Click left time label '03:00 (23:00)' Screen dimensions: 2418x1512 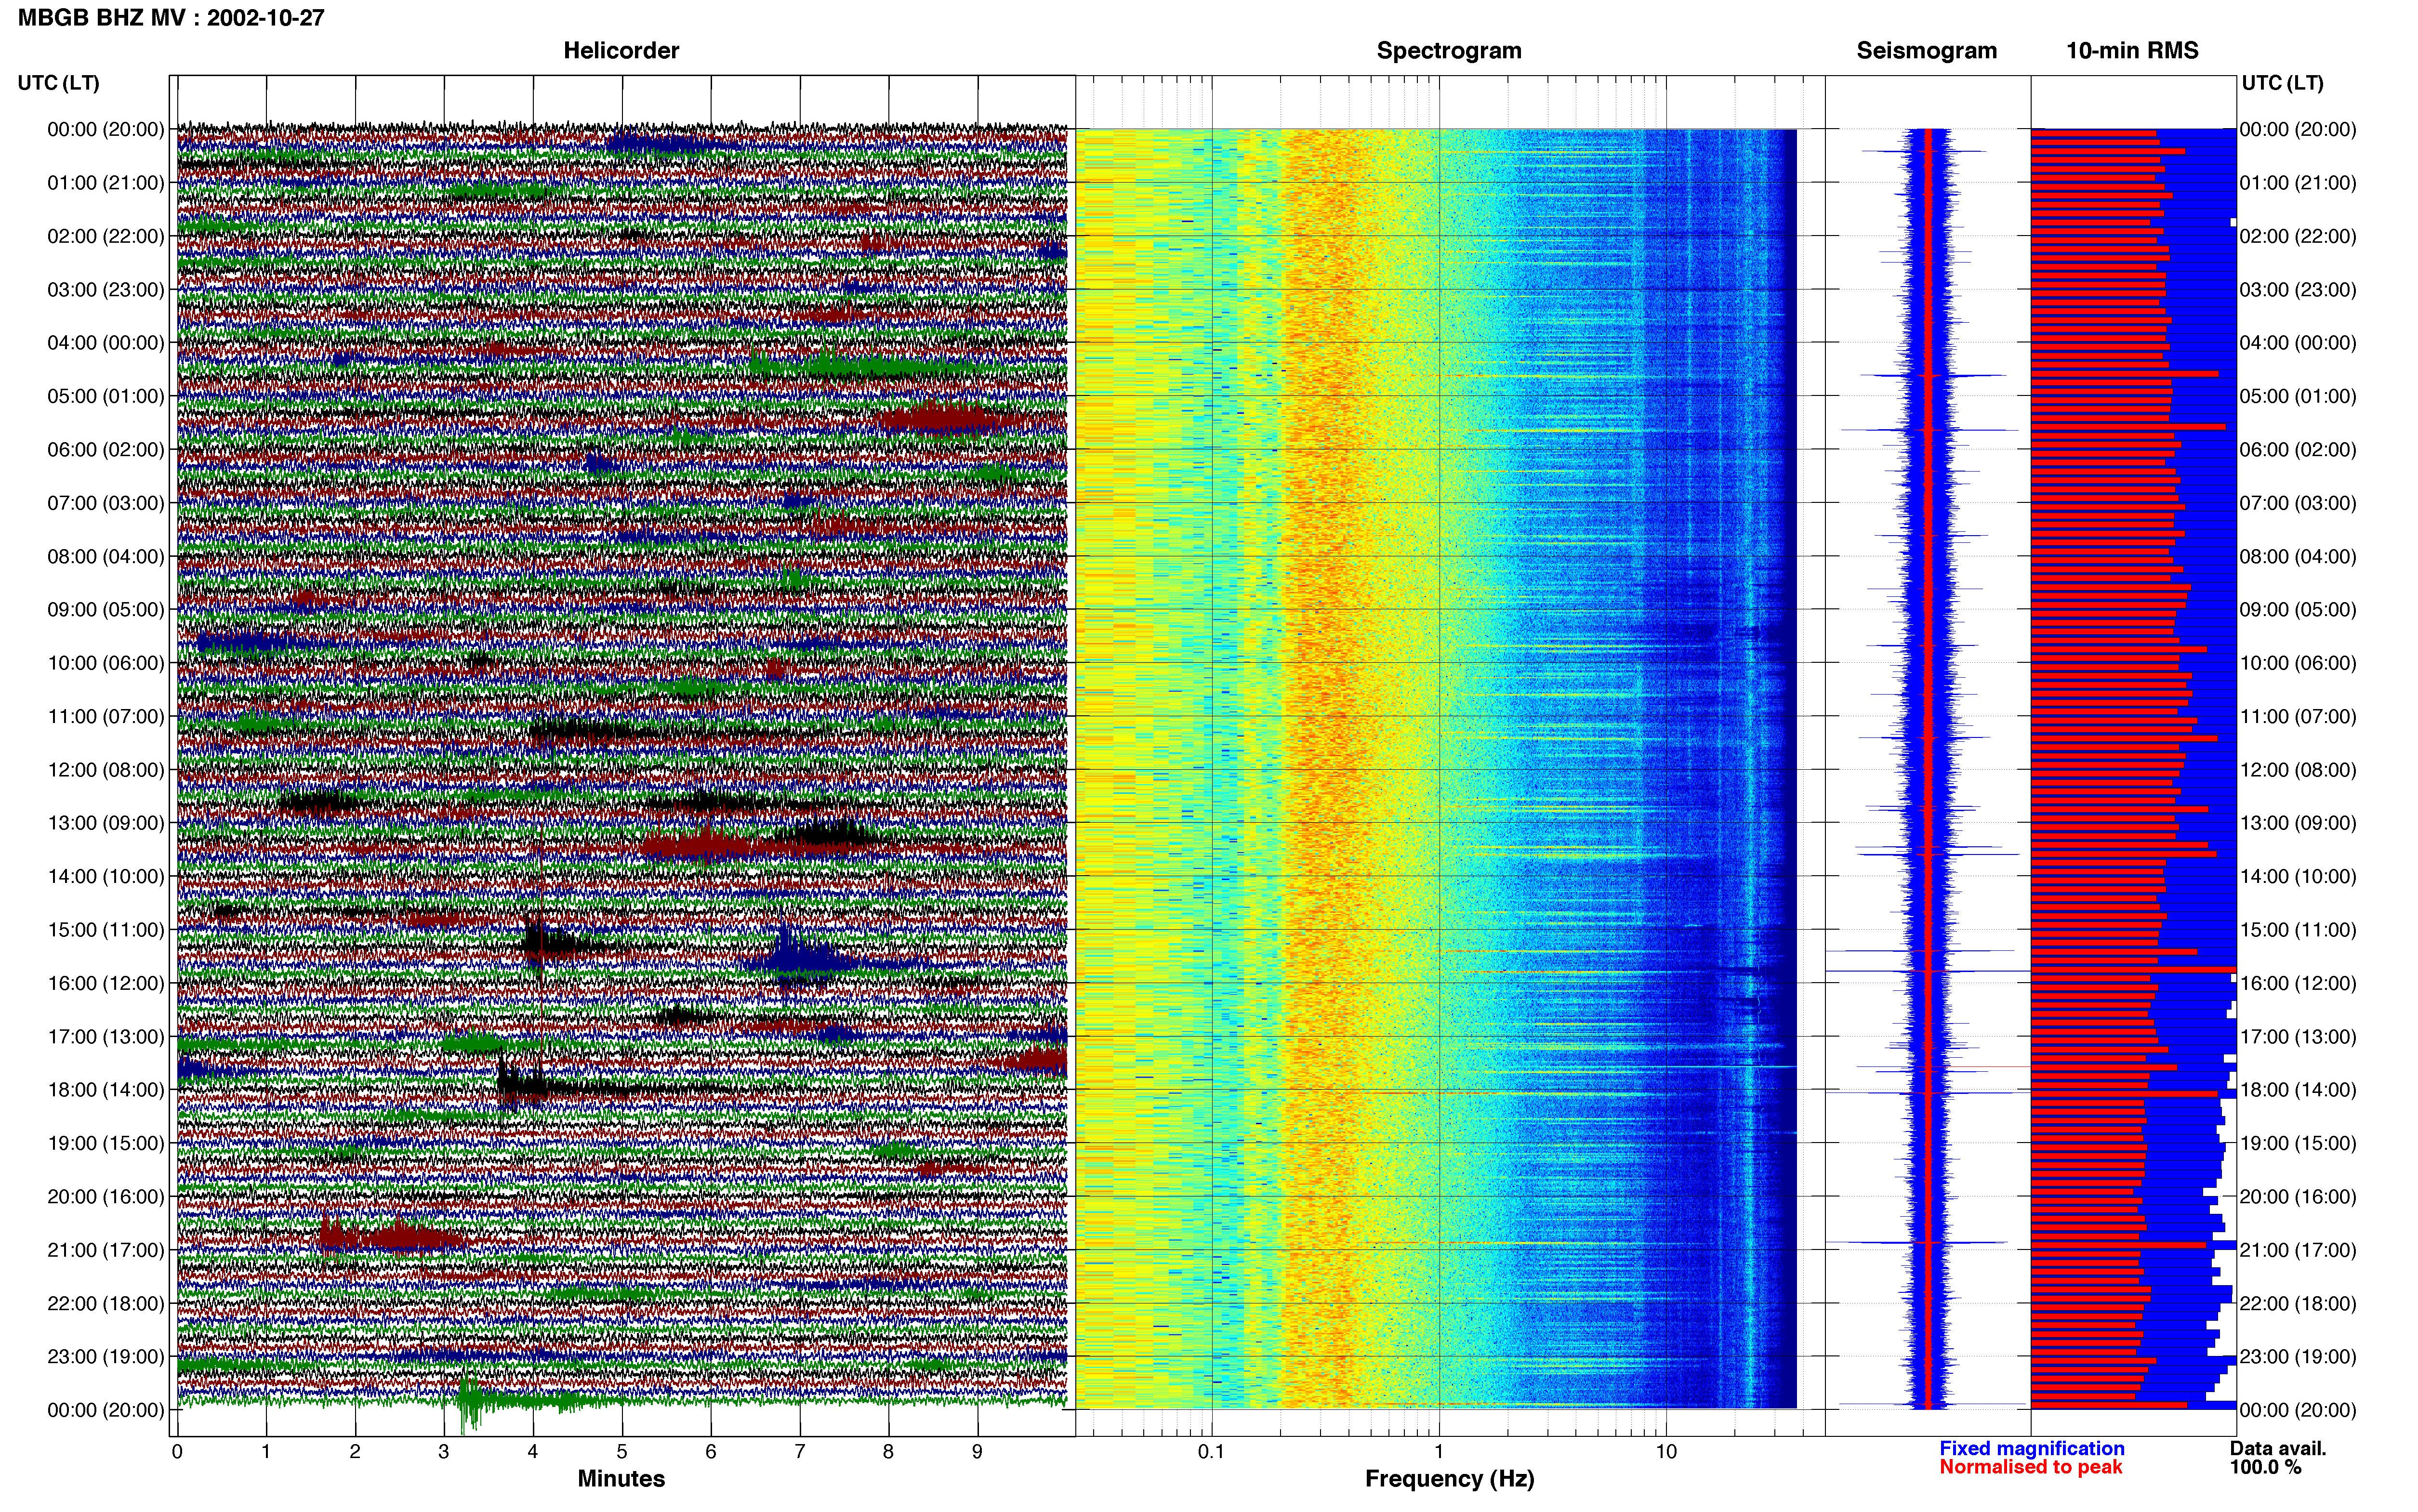(106, 290)
